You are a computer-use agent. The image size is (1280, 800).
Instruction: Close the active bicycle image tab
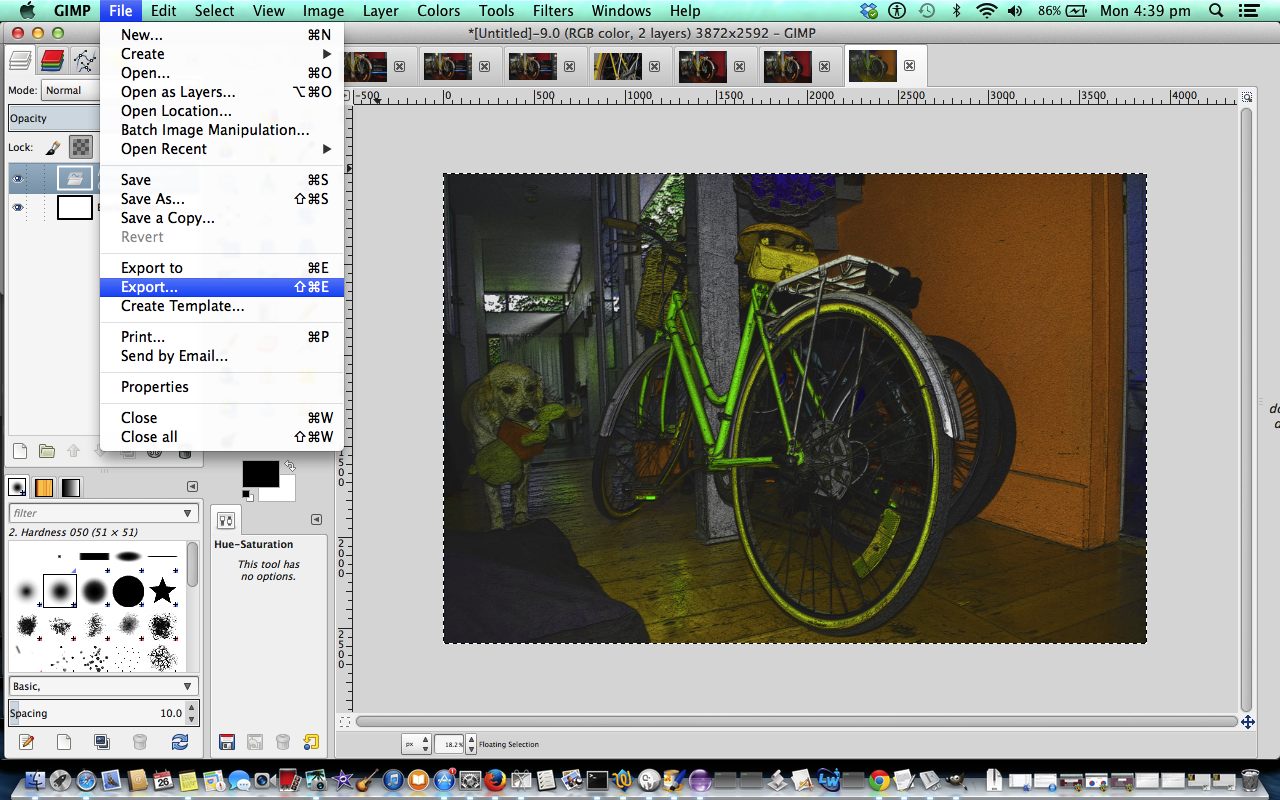coord(909,66)
